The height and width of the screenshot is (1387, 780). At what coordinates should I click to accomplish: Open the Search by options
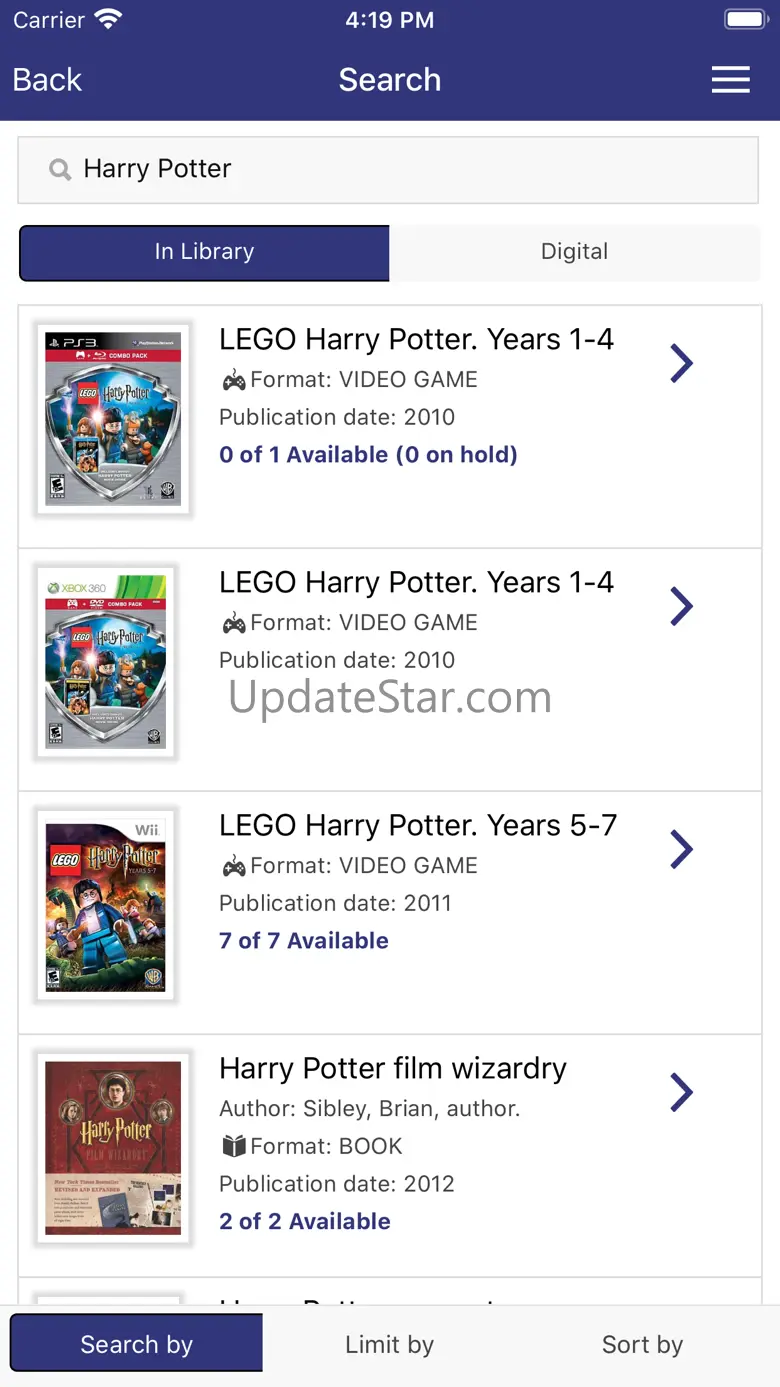tap(137, 1344)
